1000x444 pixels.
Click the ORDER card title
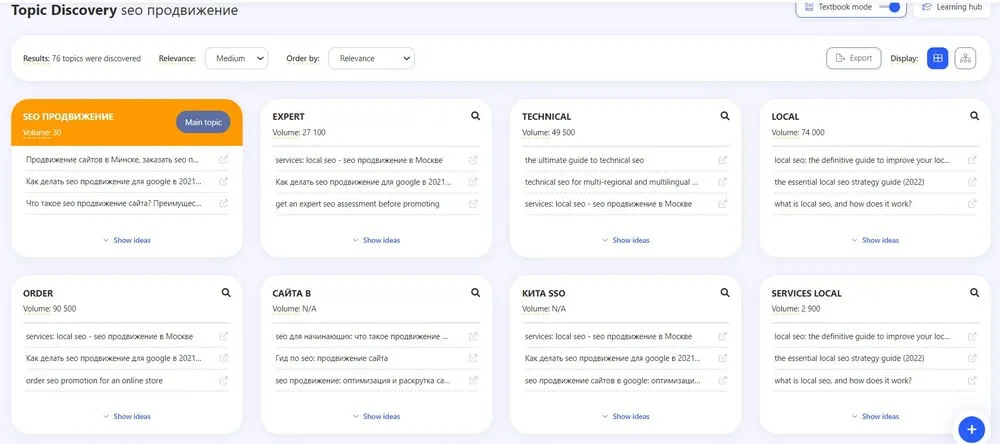point(38,293)
